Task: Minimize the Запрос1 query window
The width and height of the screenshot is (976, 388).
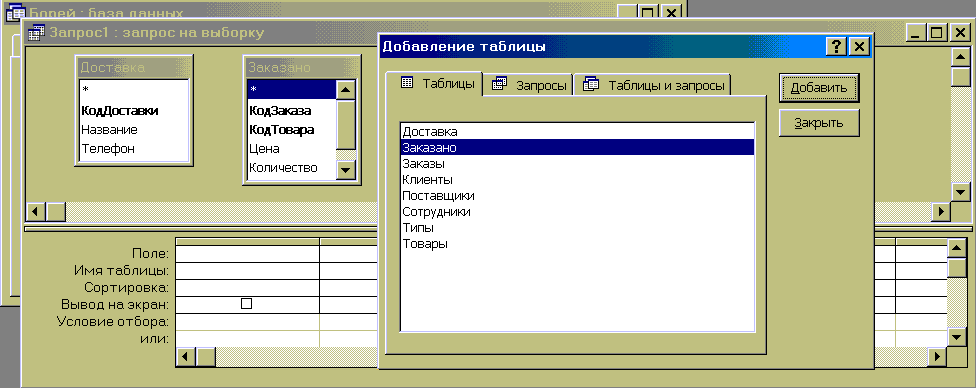Action: point(916,32)
